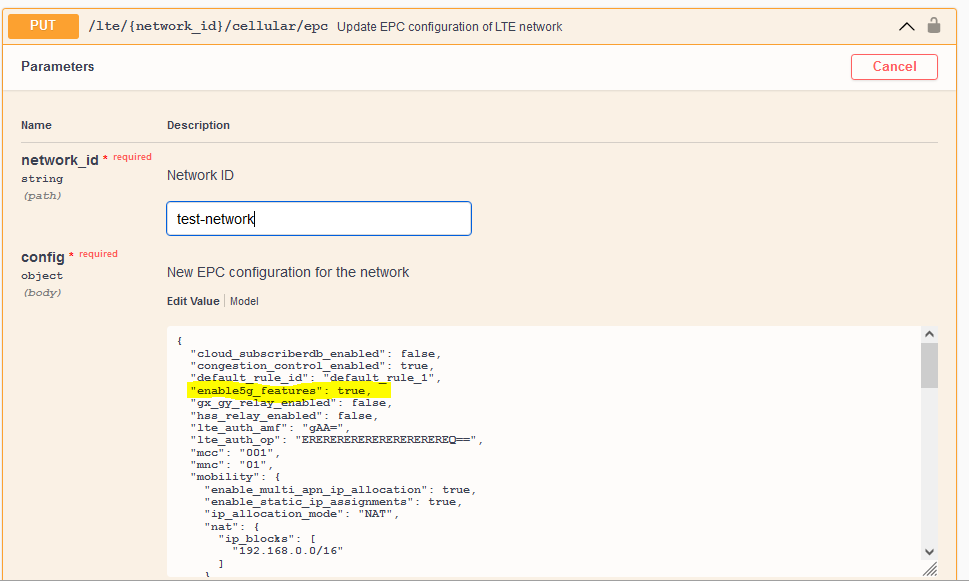Image resolution: width=969 pixels, height=581 pixels.
Task: Click the orange PUT method badge
Action: [x=43, y=25]
